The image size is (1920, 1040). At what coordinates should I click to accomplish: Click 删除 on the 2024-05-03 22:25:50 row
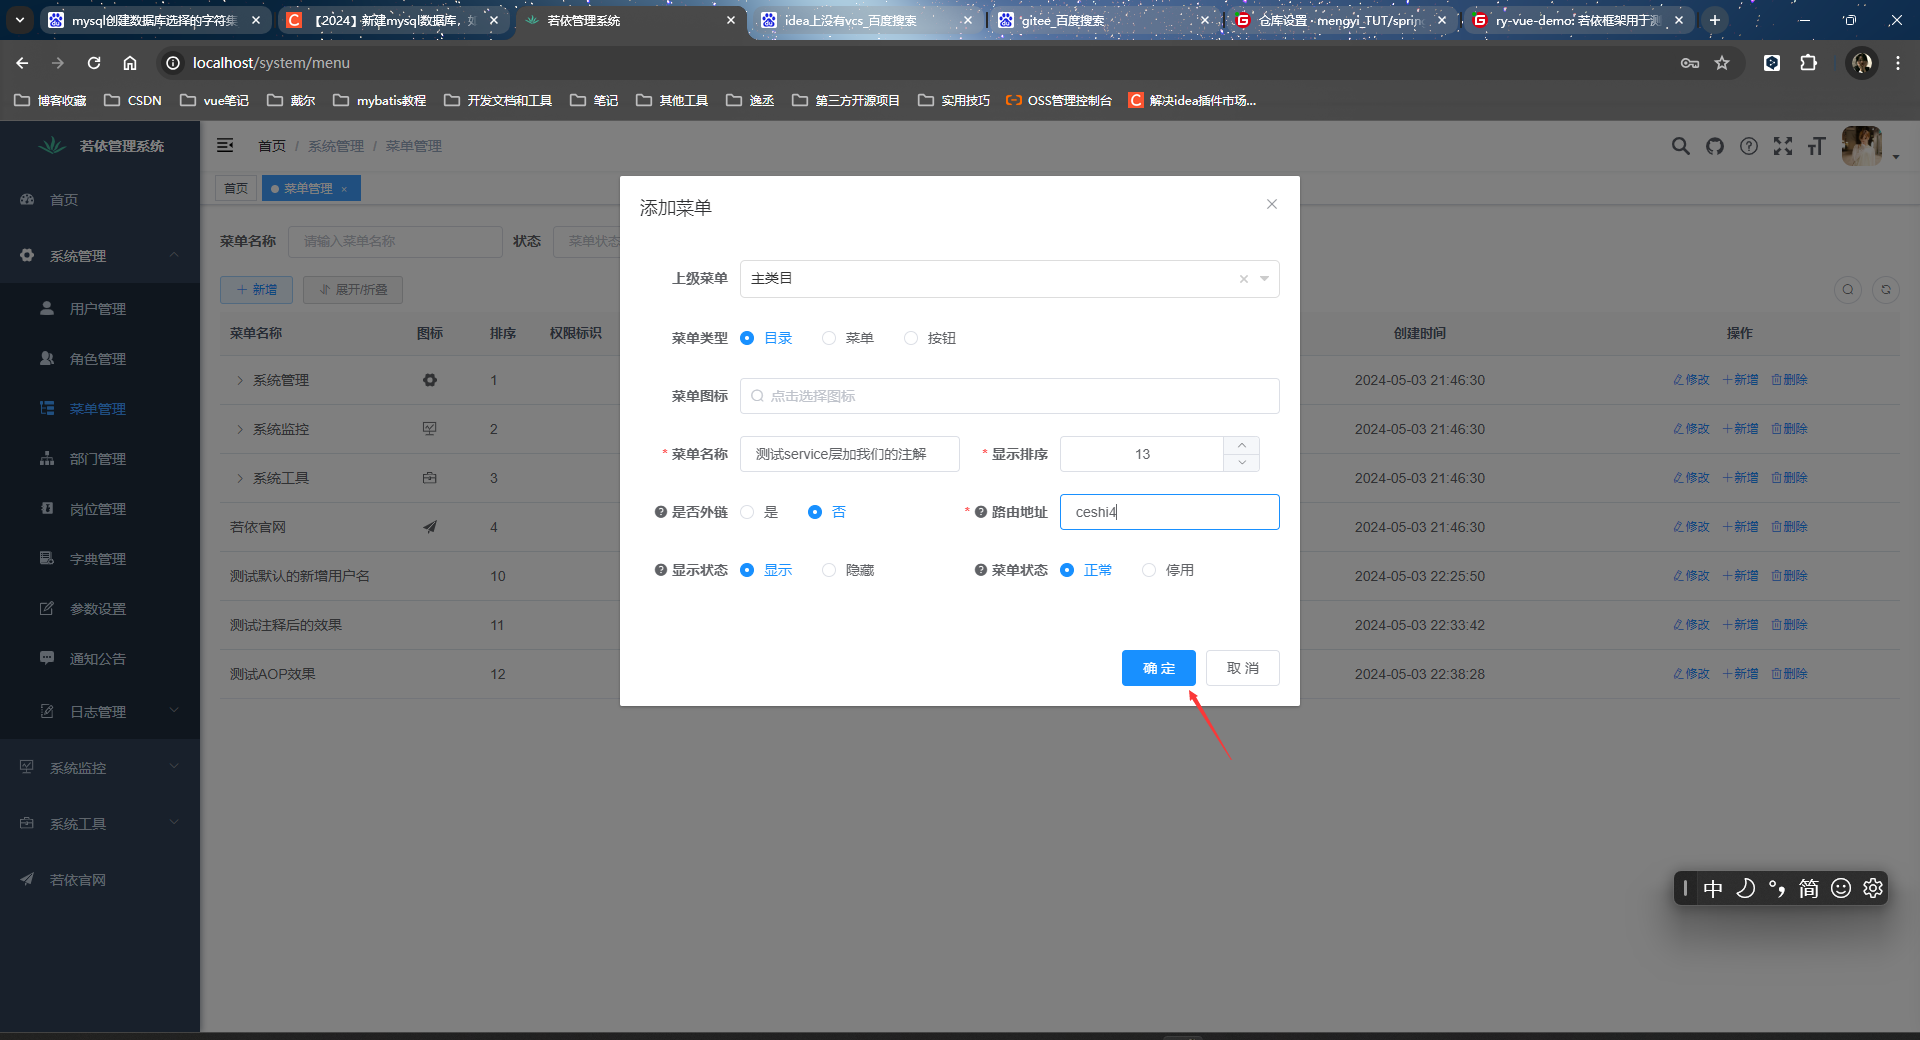(1789, 576)
